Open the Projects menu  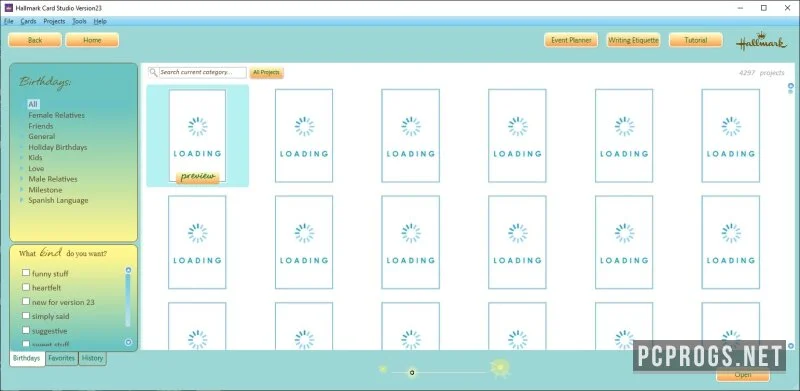54,21
